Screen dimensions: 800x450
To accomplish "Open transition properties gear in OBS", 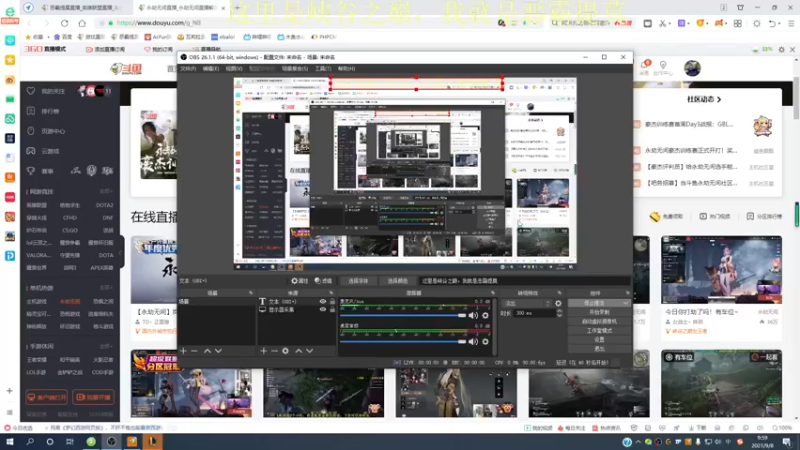I will click(558, 304).
